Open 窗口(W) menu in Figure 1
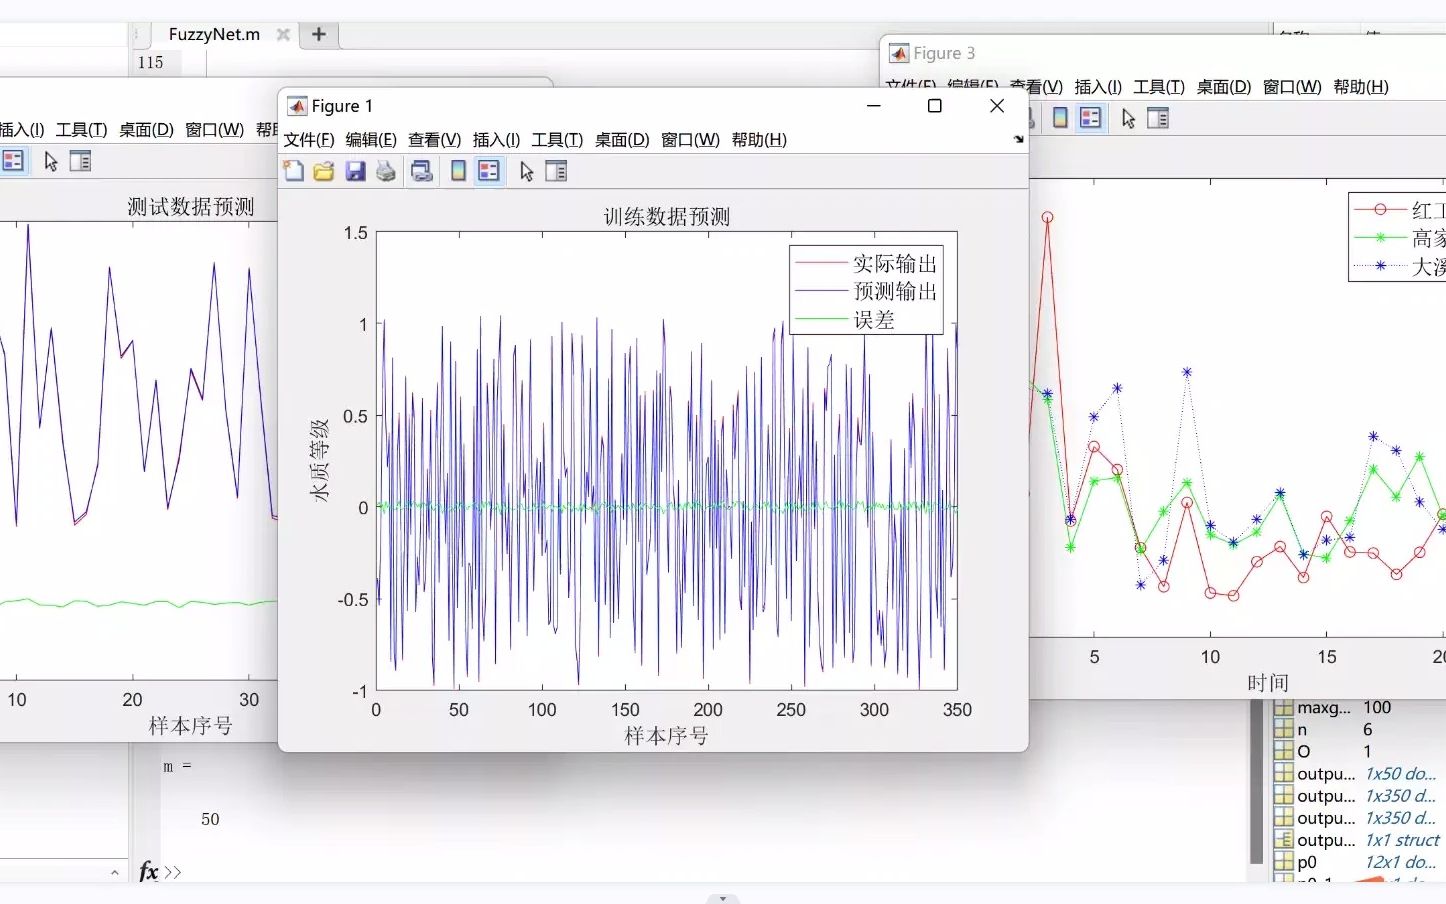 pyautogui.click(x=690, y=140)
